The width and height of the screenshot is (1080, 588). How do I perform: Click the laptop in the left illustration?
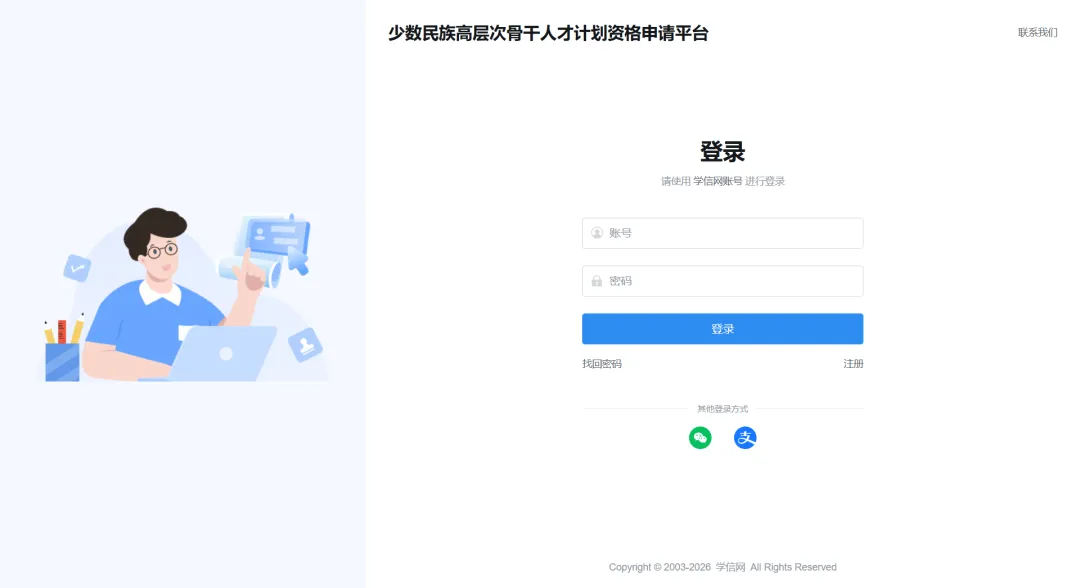tap(220, 353)
